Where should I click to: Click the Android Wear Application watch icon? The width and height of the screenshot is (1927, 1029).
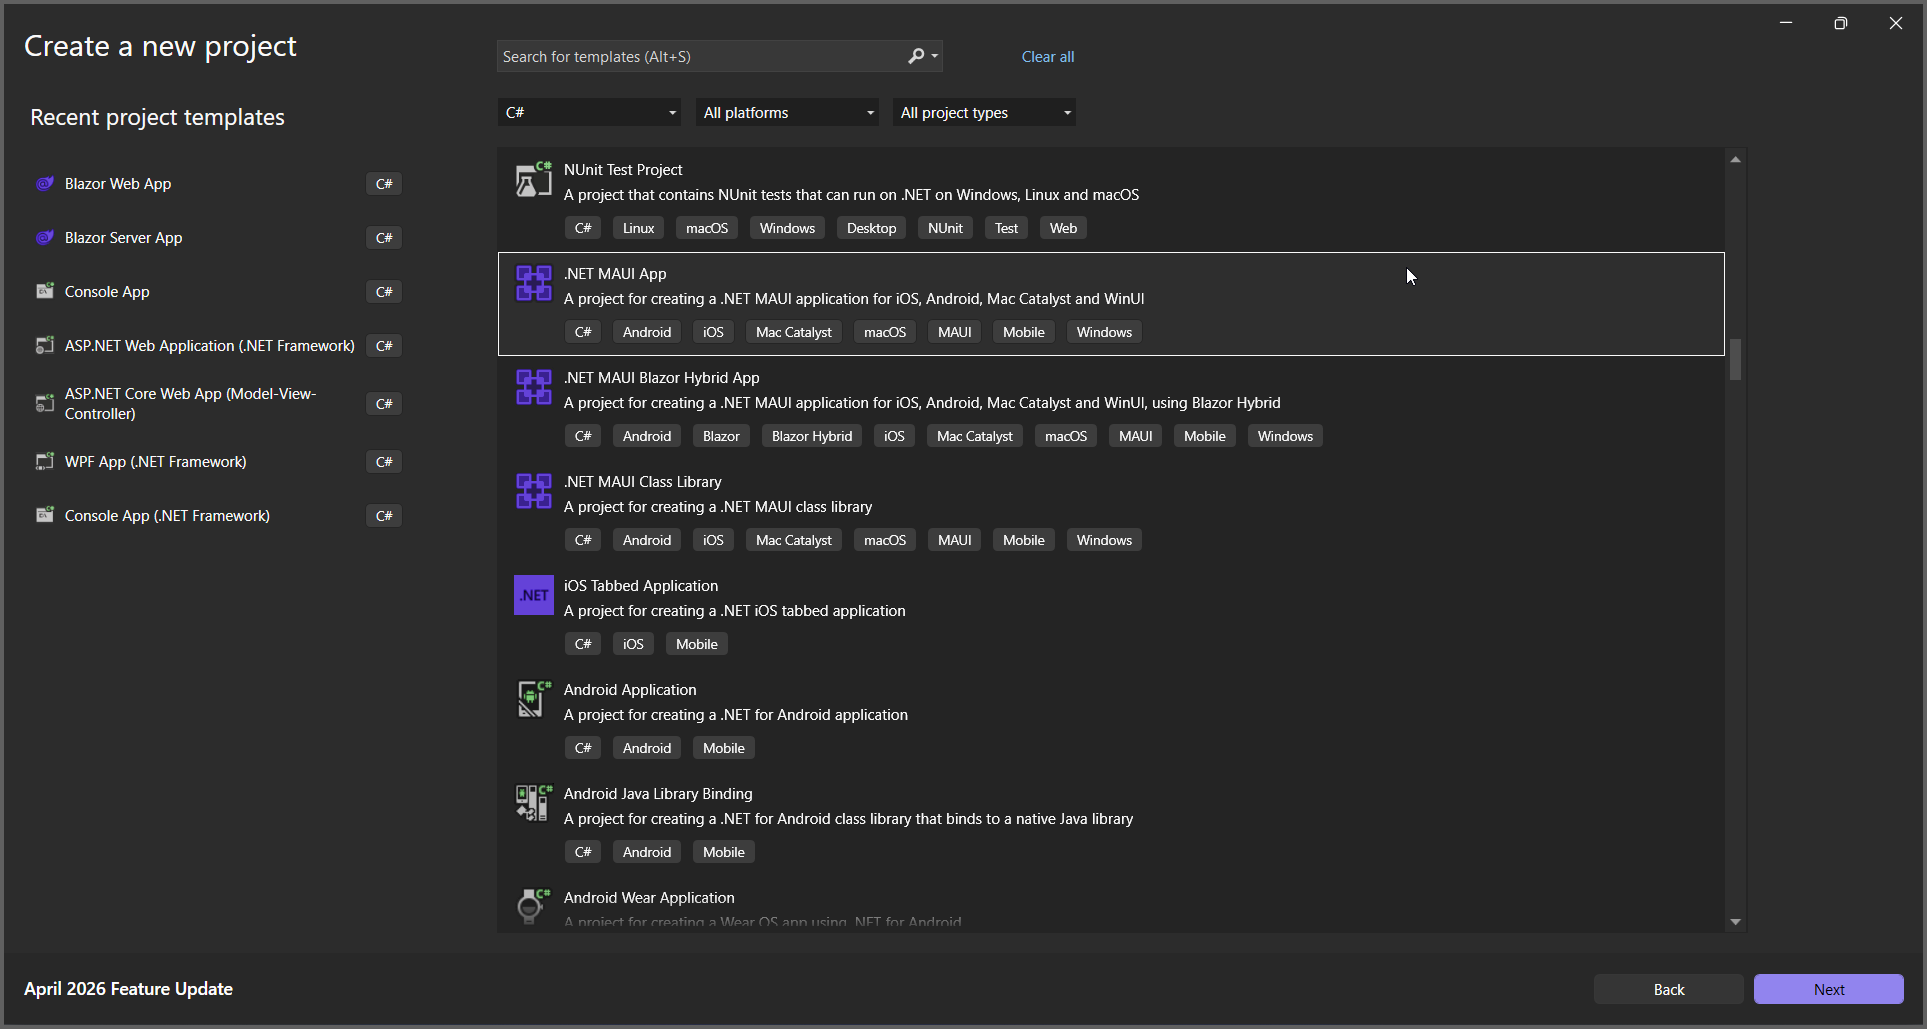click(x=533, y=906)
